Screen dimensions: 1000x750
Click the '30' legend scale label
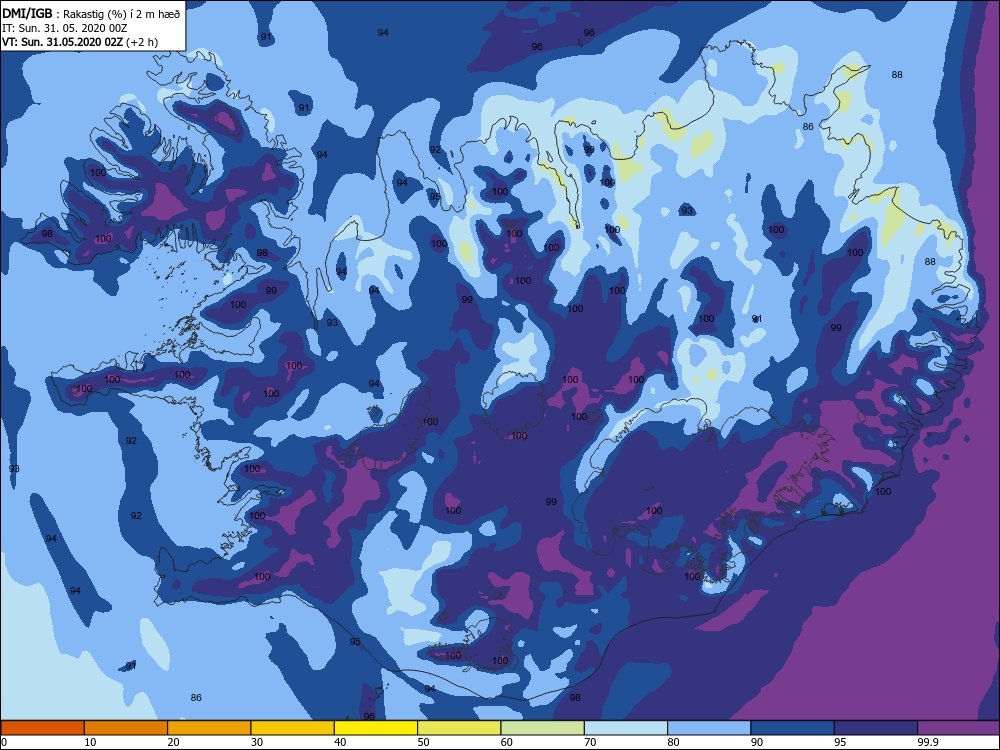pyautogui.click(x=257, y=742)
